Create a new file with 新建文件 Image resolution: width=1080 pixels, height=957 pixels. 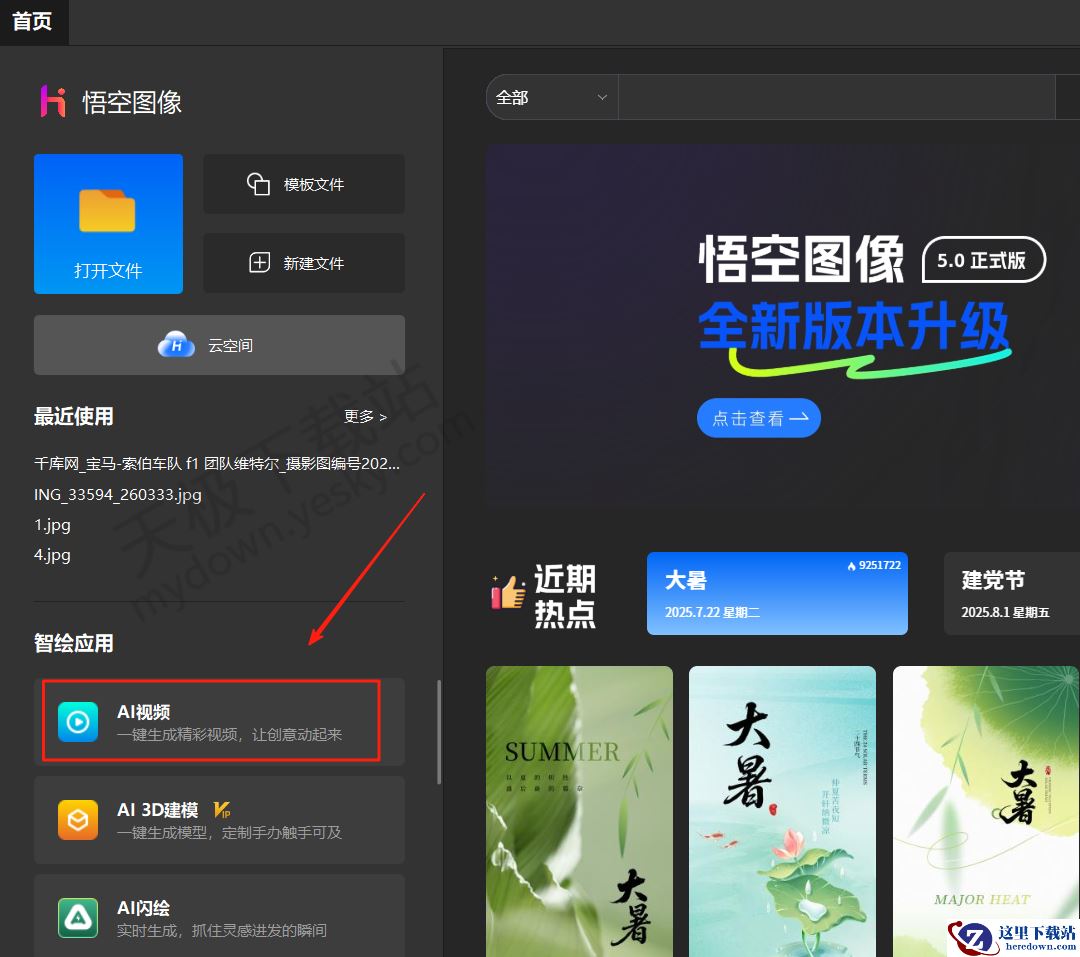304,263
